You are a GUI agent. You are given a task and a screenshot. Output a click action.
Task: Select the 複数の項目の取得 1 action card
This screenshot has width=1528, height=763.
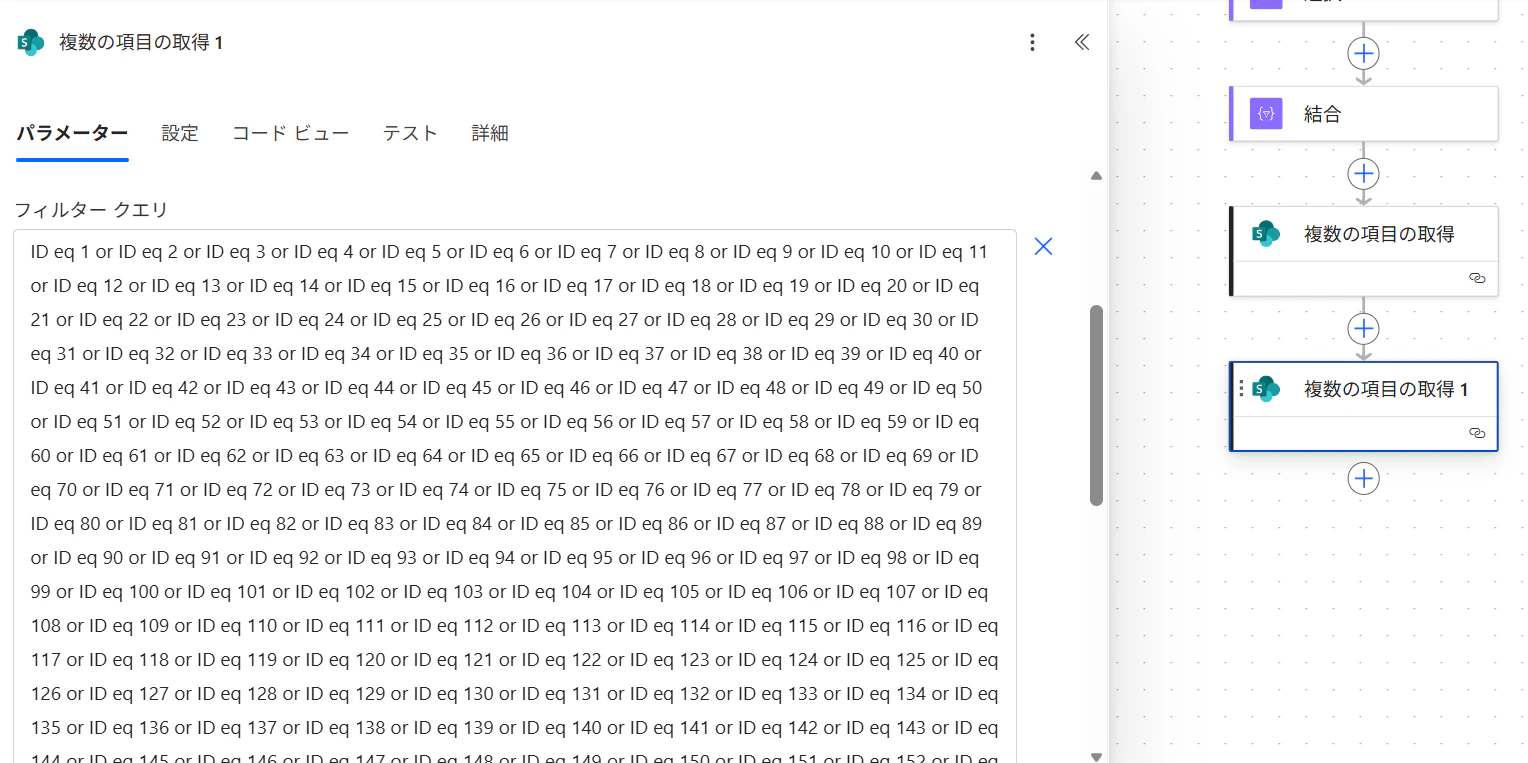point(1363,406)
